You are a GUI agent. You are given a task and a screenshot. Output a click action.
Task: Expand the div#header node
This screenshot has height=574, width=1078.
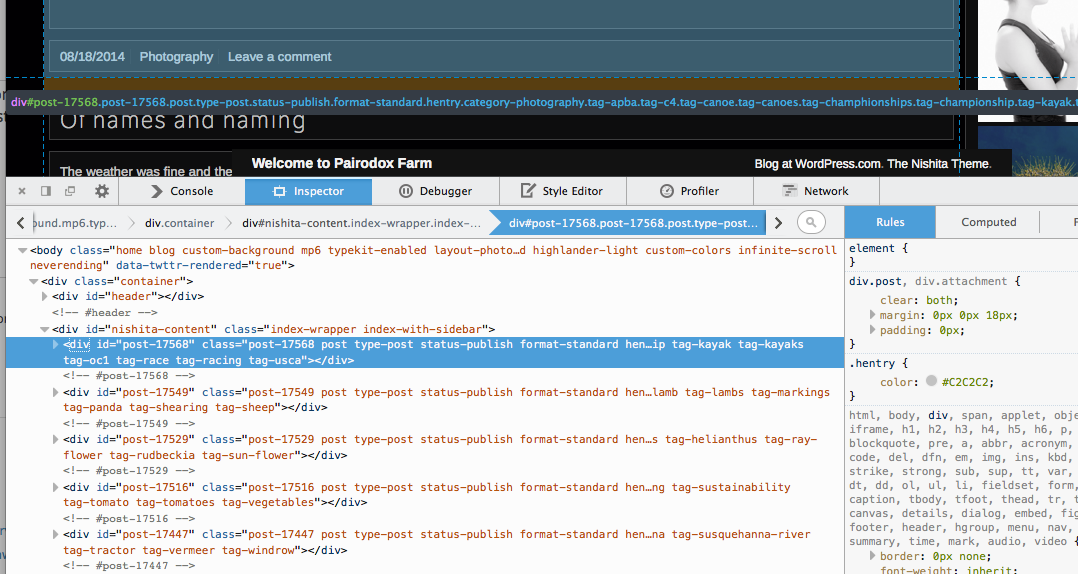(44, 297)
